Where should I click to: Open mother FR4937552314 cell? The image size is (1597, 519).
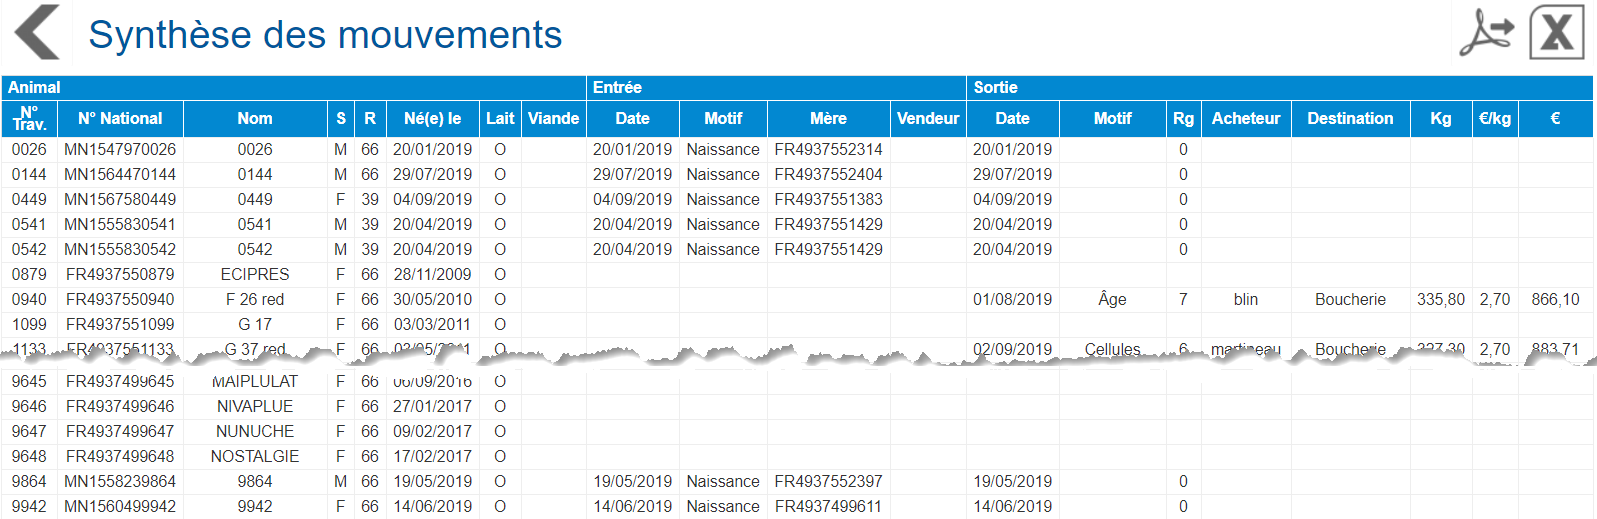tap(828, 149)
